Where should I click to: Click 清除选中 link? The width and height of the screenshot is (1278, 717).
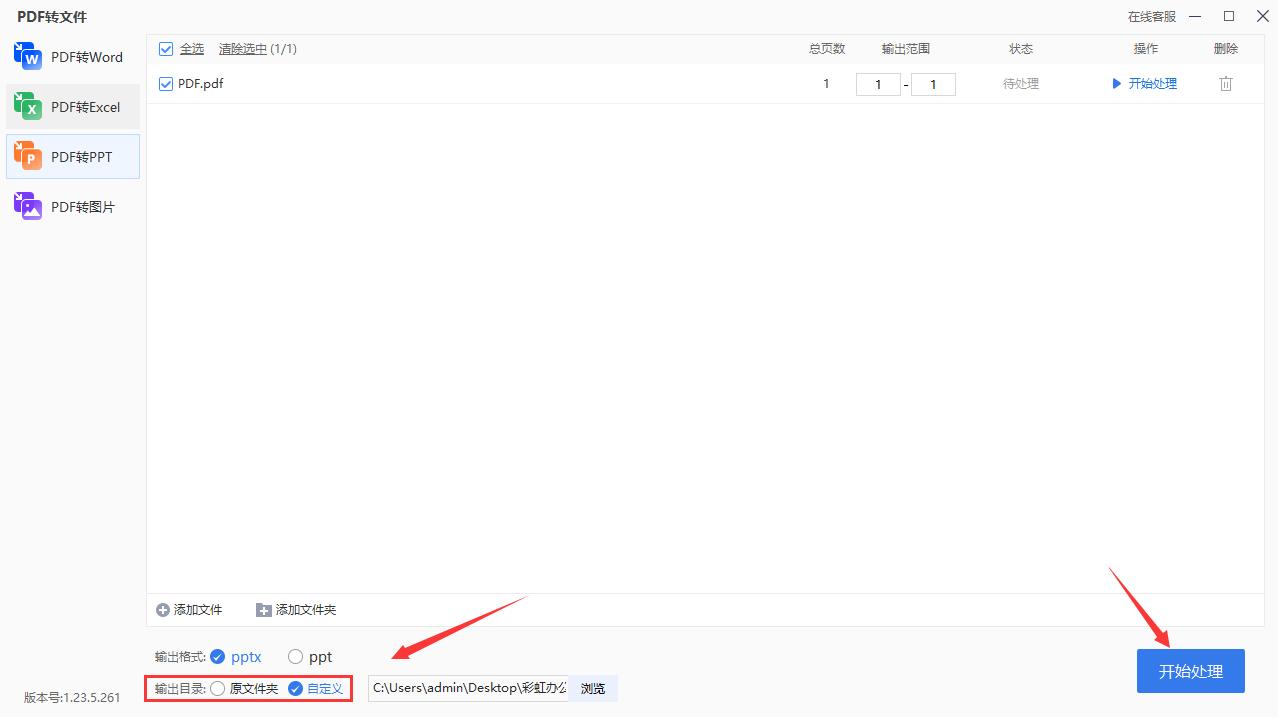(x=243, y=49)
